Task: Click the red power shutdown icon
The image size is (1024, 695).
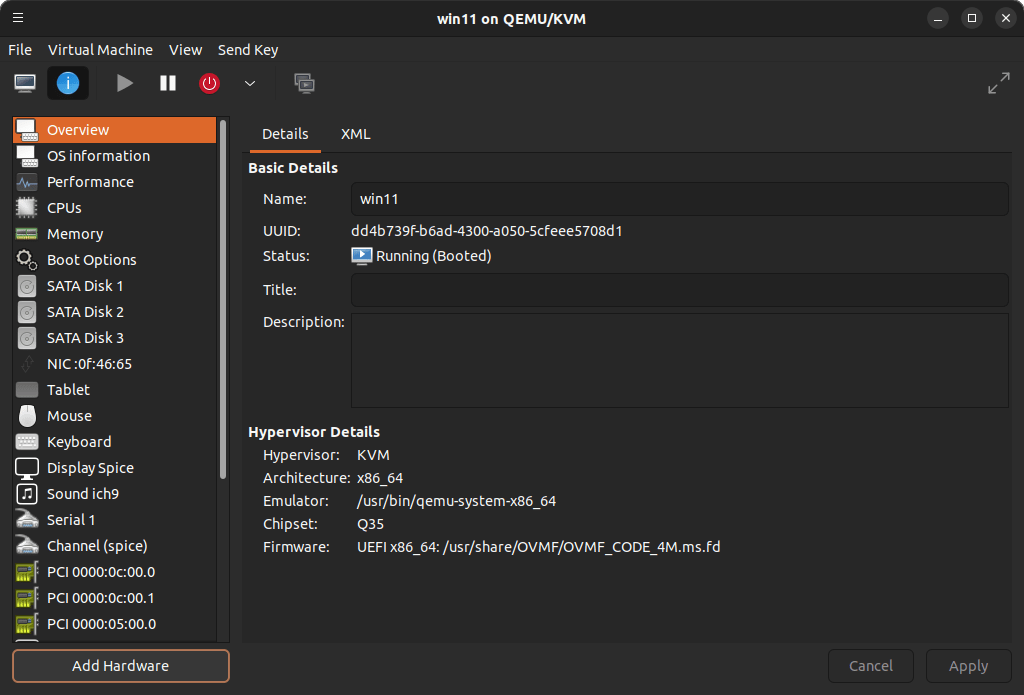Action: tap(209, 83)
